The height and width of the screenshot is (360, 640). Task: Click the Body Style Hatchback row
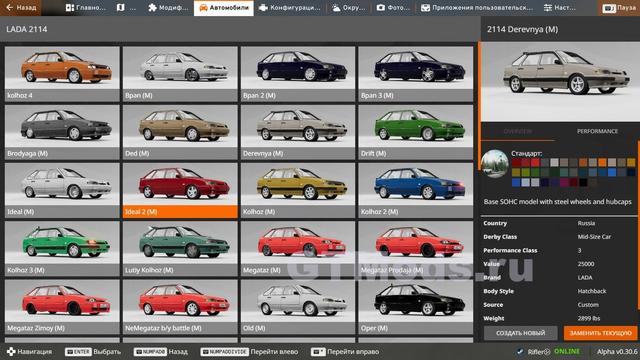tap(557, 291)
